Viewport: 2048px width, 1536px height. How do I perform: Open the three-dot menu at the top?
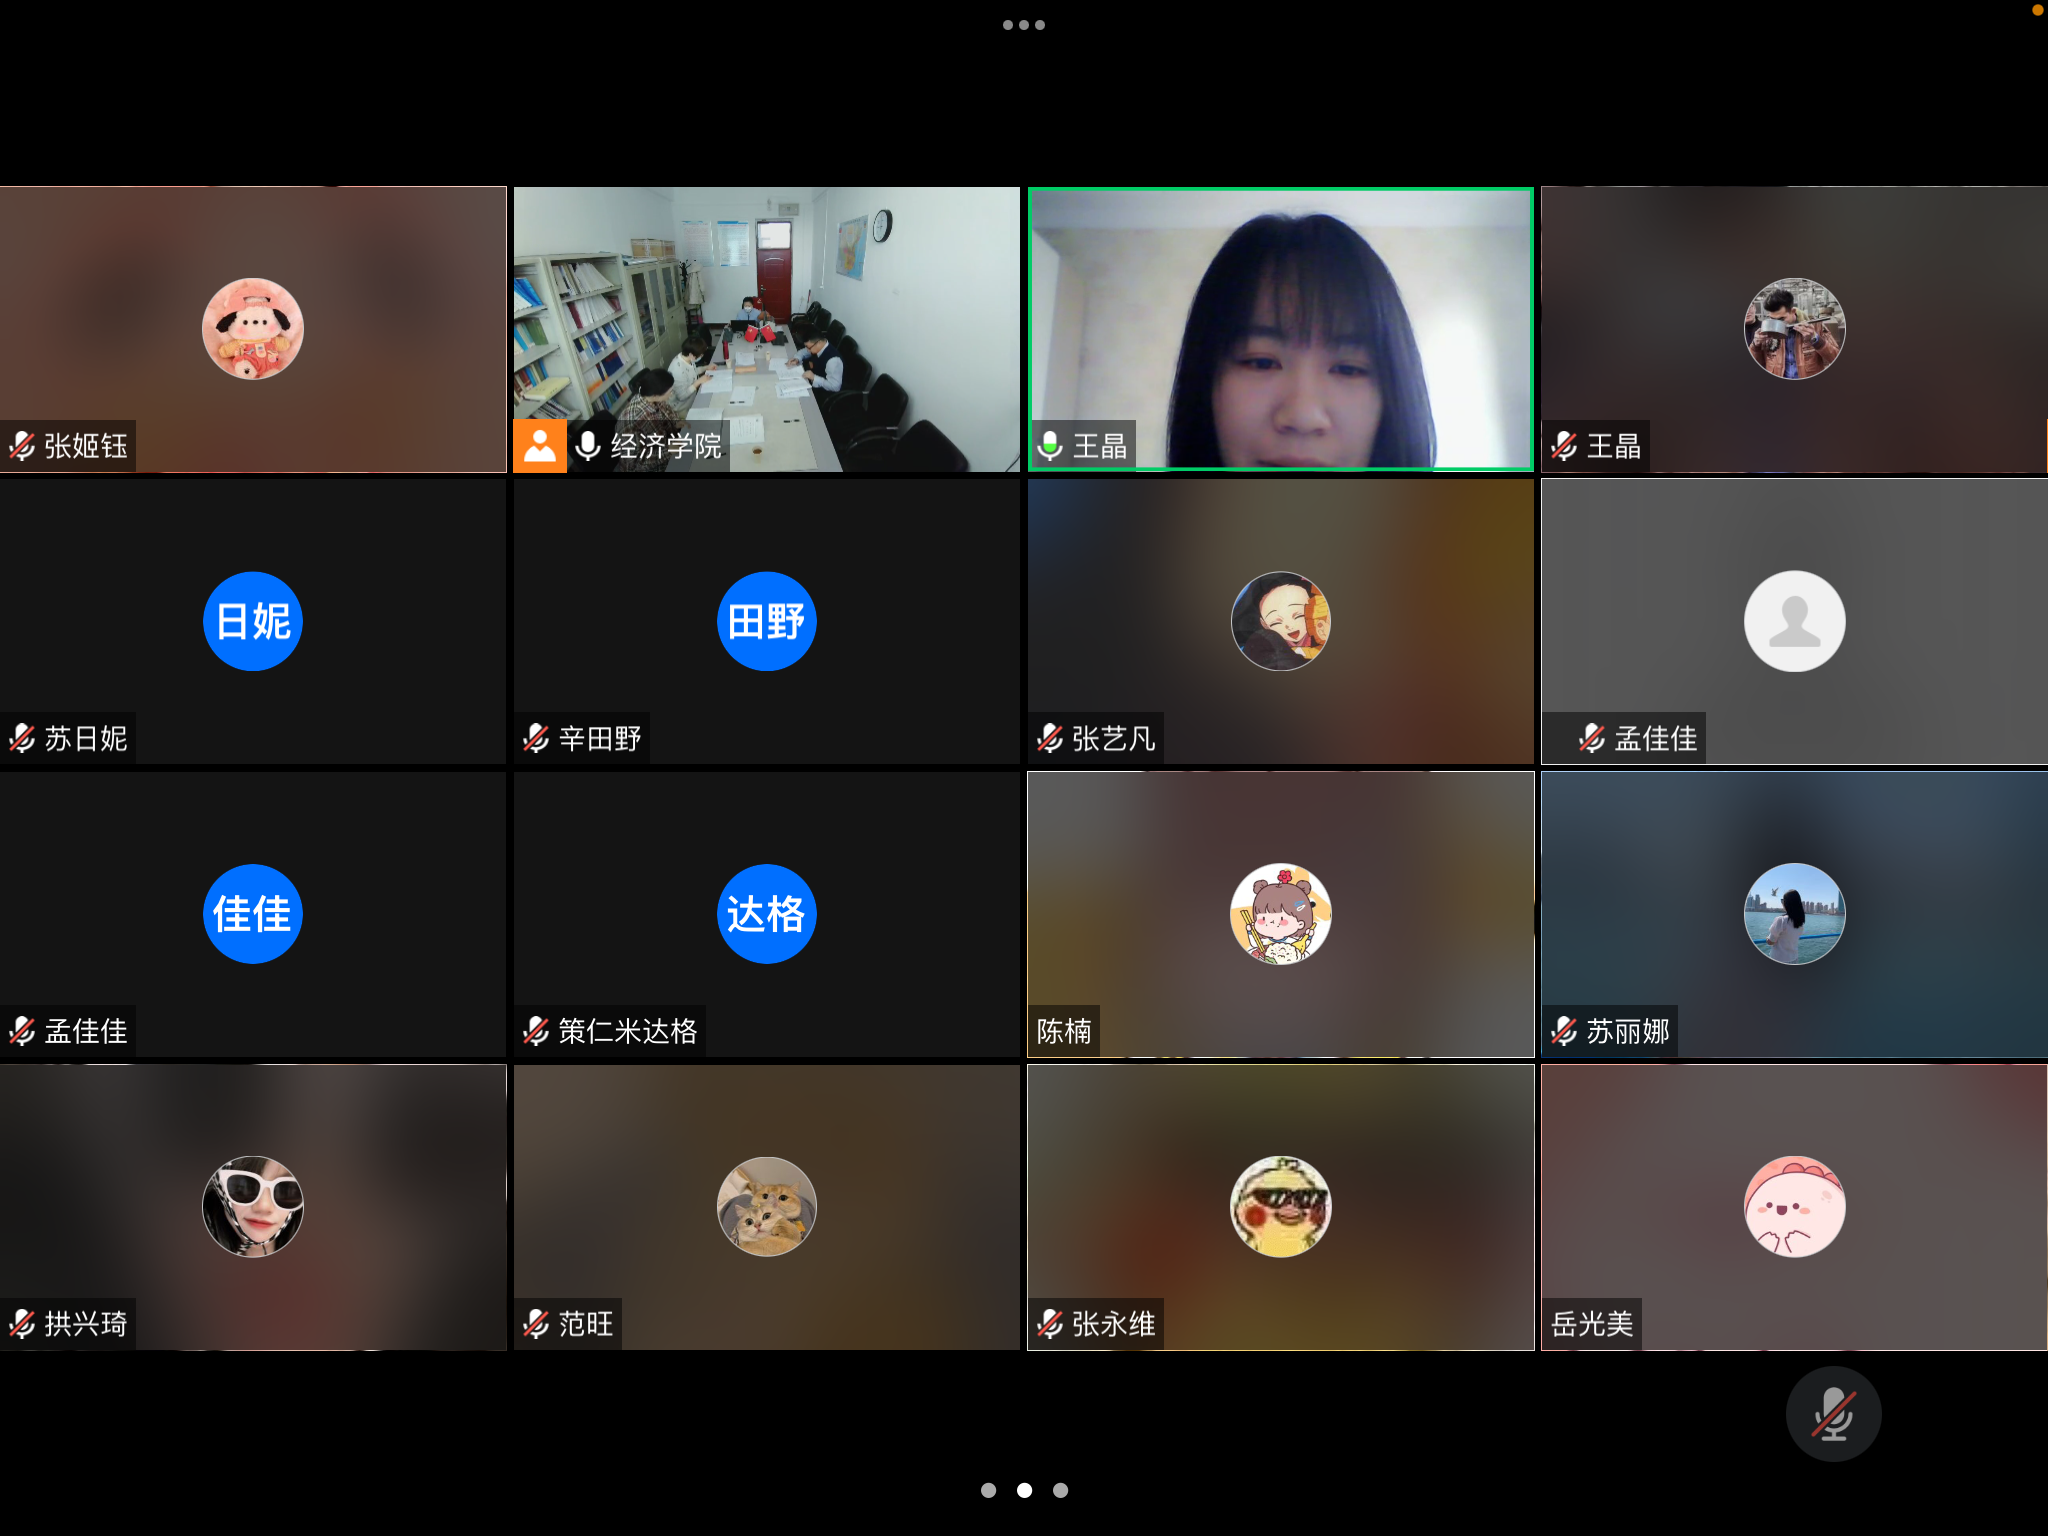1023,25
